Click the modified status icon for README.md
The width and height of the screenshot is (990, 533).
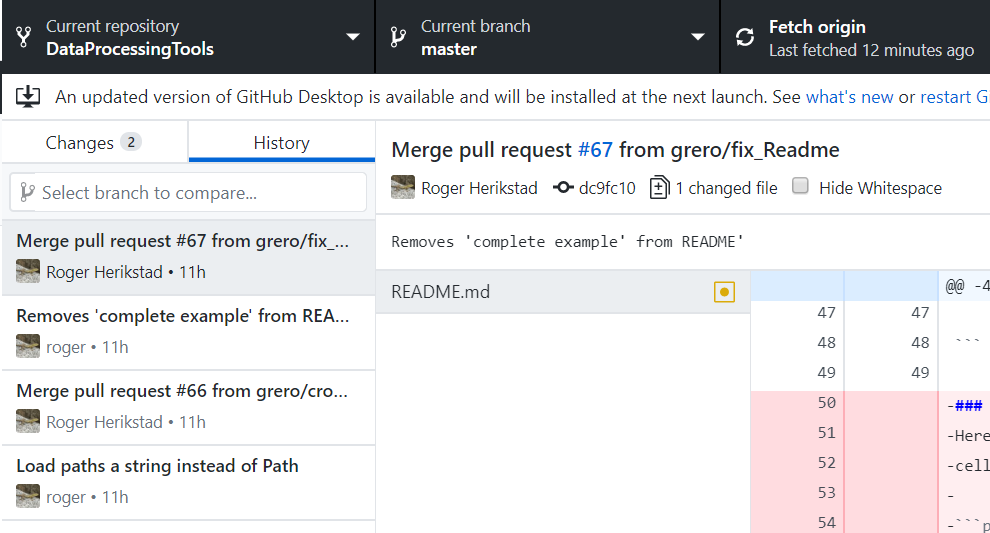(724, 292)
